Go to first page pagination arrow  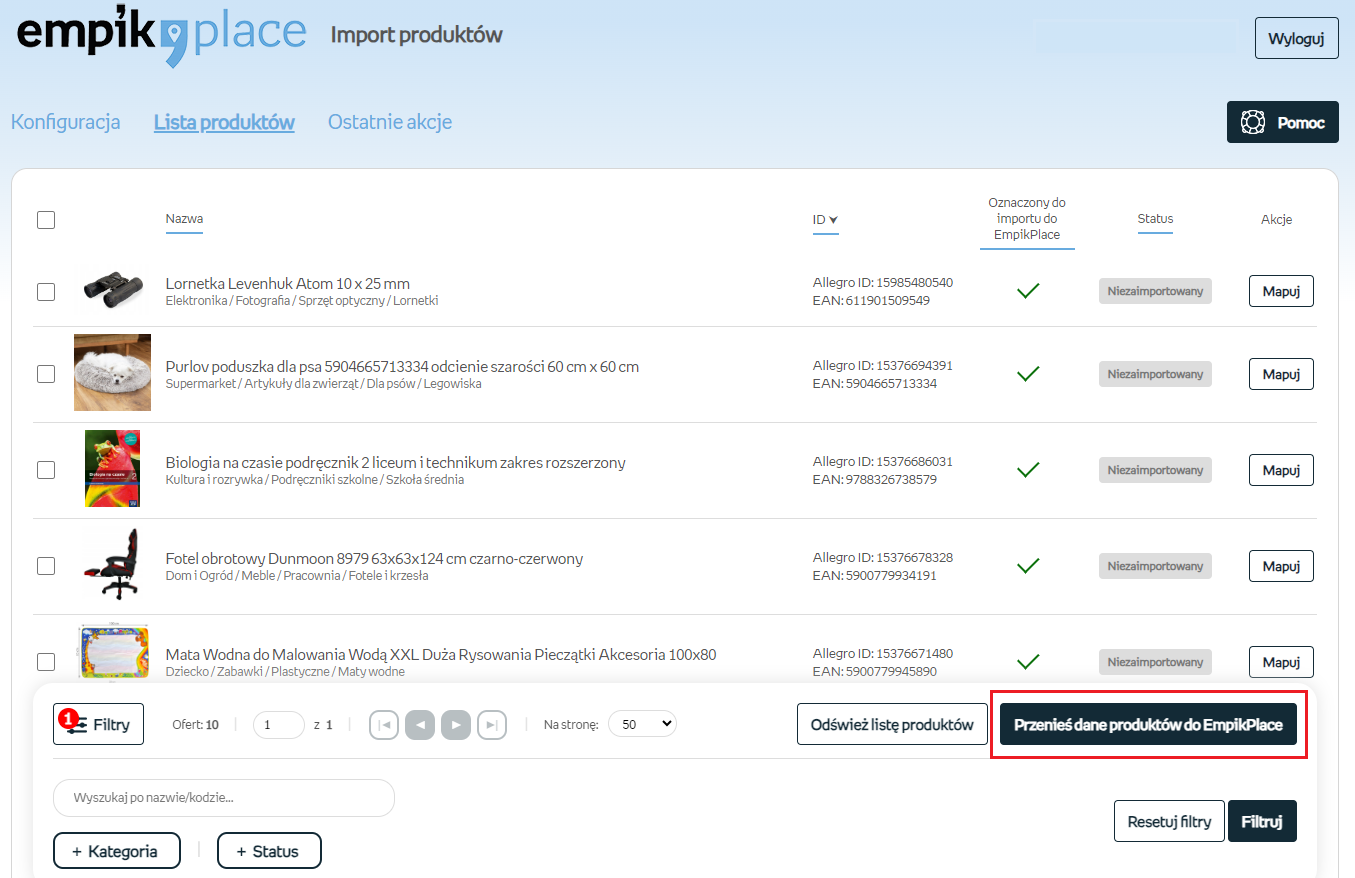click(x=384, y=725)
